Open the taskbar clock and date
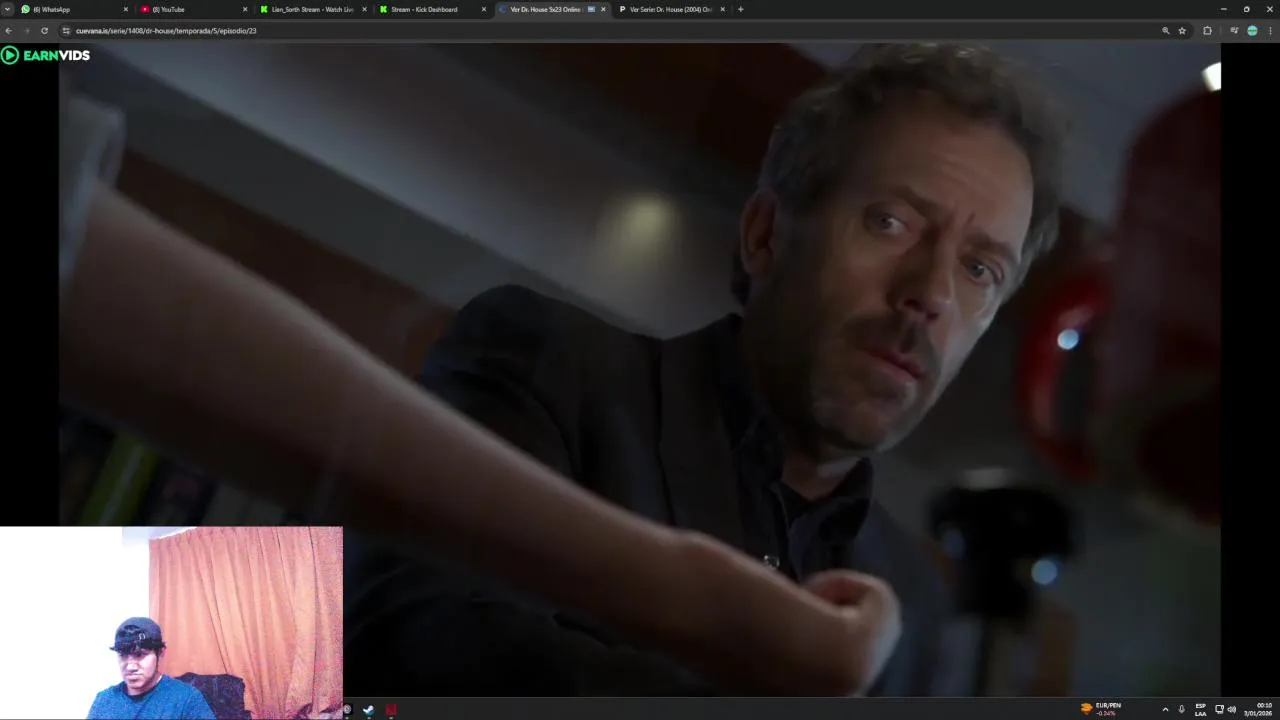1280x720 pixels. (1259, 709)
